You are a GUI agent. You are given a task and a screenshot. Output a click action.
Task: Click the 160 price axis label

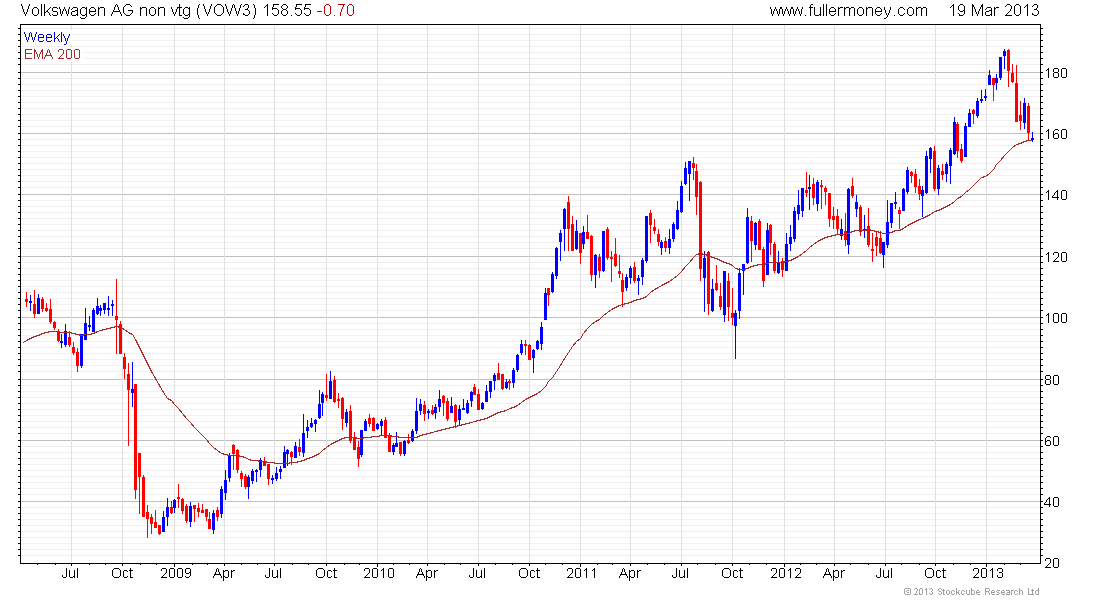click(1056, 134)
